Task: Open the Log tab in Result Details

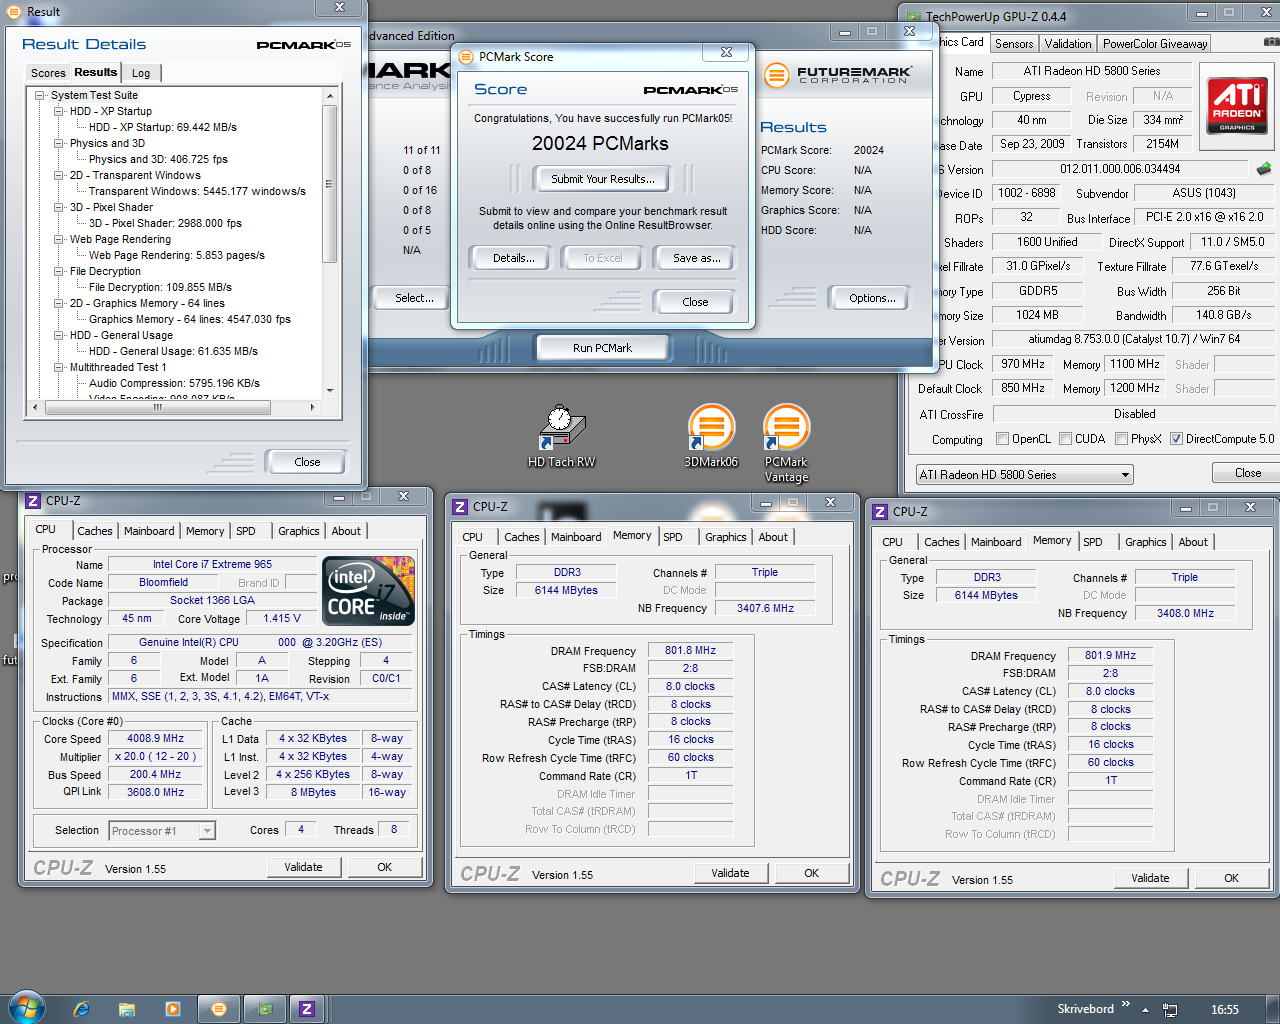Action: 141,73
